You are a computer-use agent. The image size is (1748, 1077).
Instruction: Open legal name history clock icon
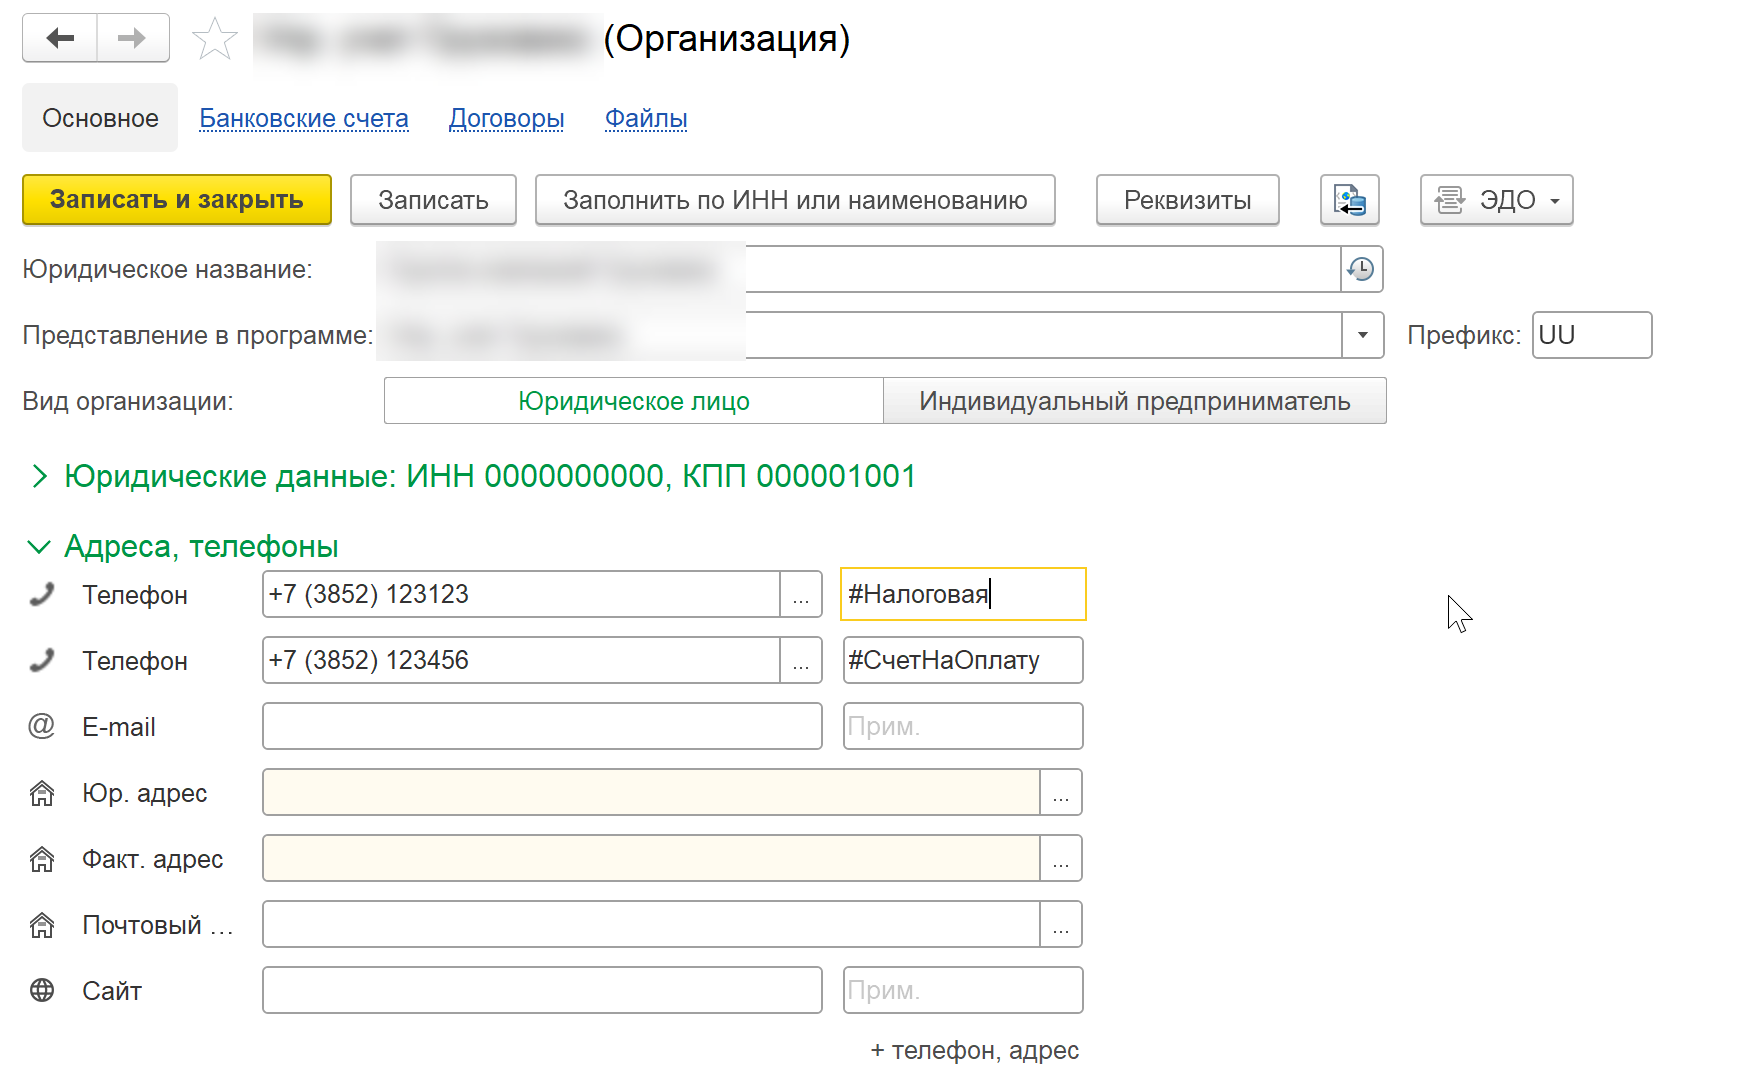1361,269
